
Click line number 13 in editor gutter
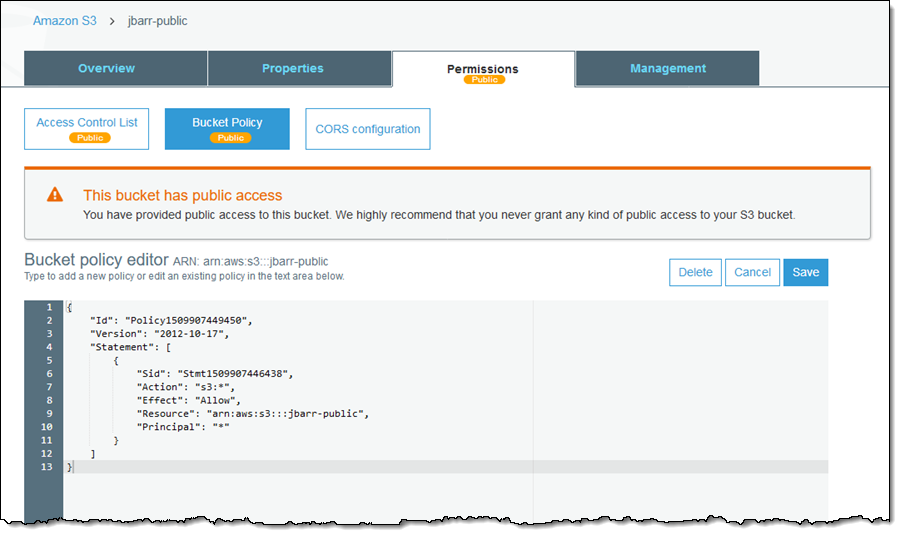point(43,467)
